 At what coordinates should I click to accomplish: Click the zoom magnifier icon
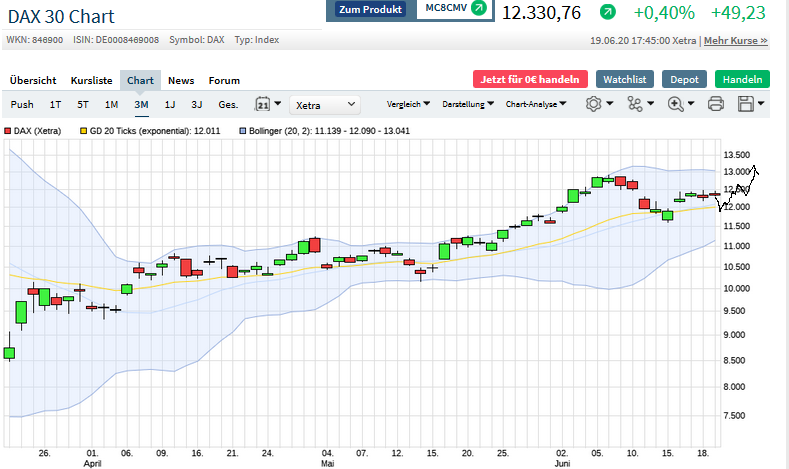coord(675,104)
